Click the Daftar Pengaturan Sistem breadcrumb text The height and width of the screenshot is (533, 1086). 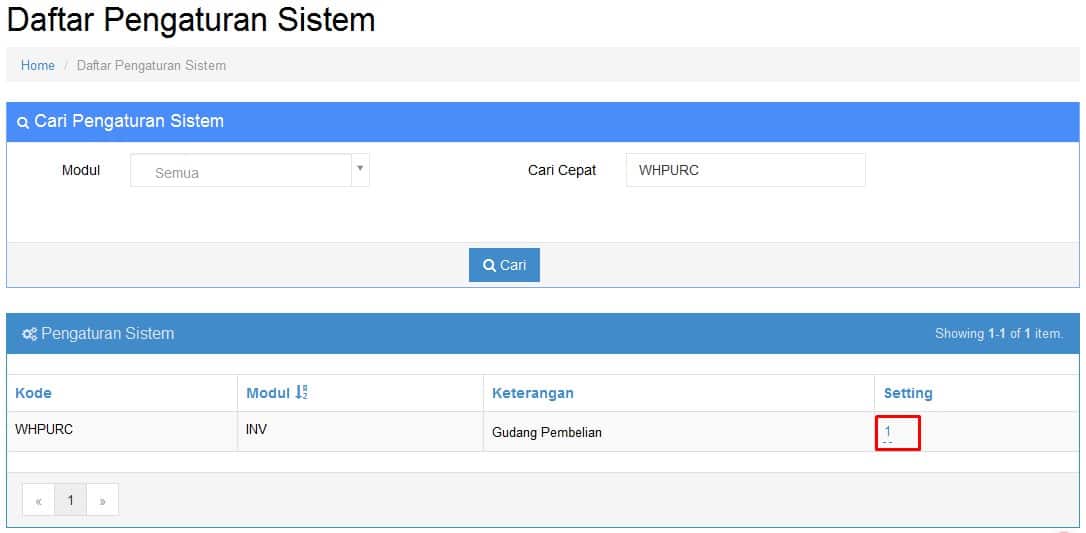point(151,66)
